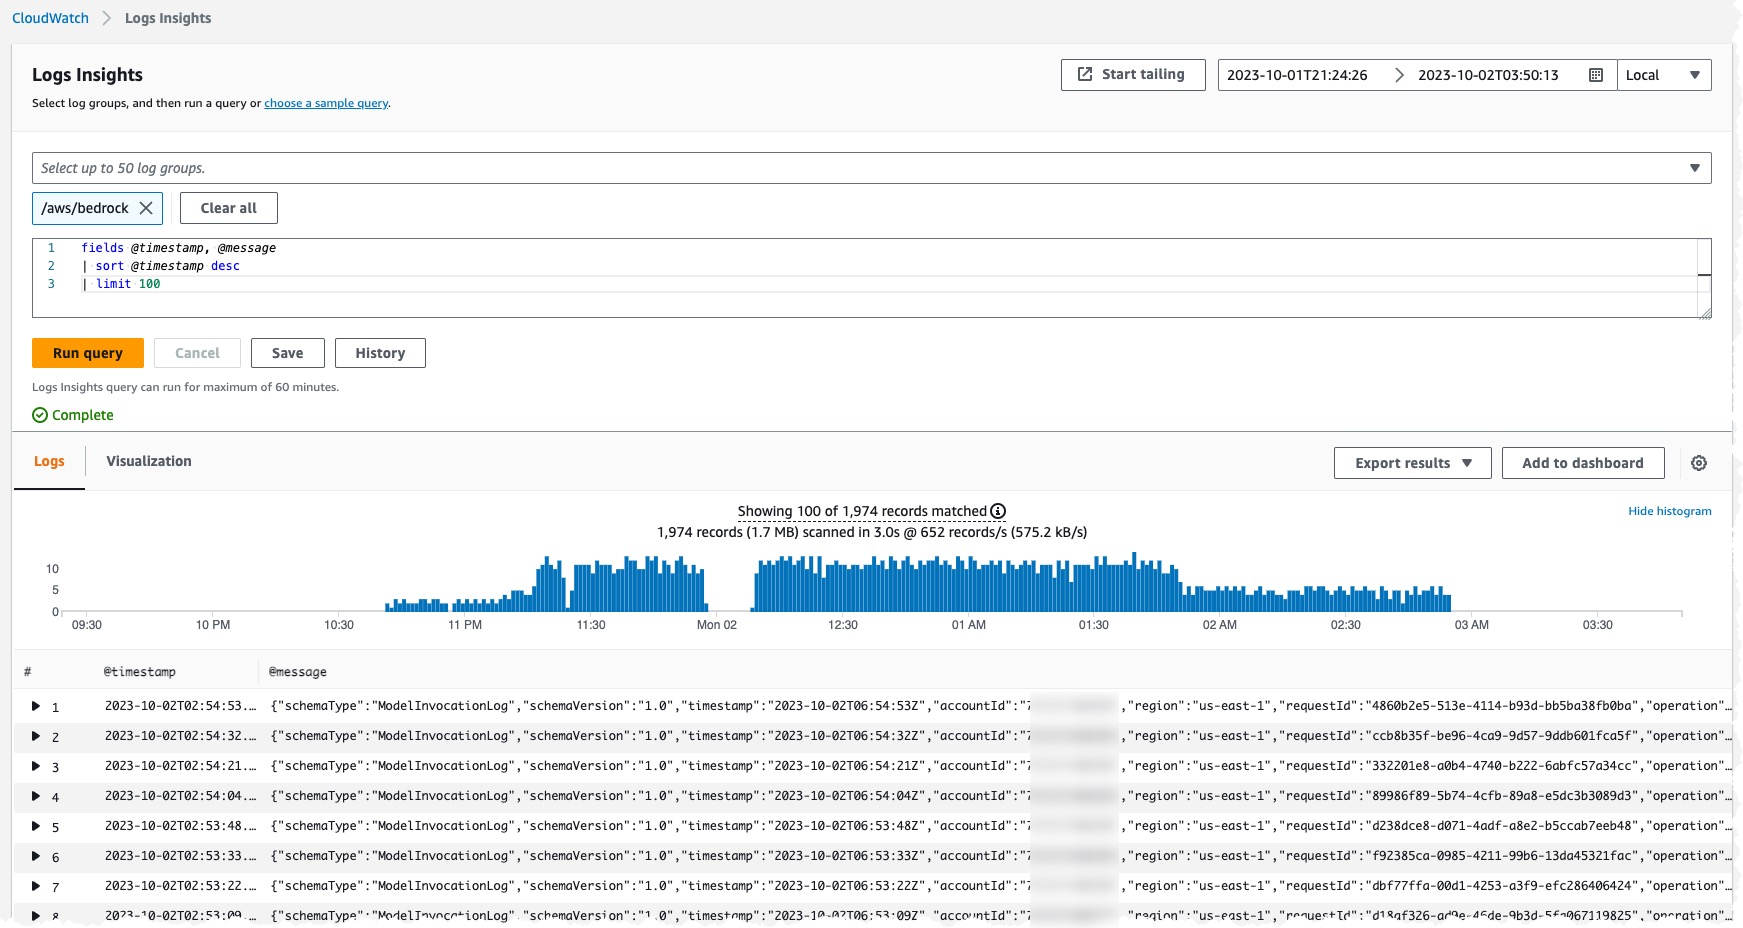
Task: Click Hide histogram link
Action: pyautogui.click(x=1669, y=511)
